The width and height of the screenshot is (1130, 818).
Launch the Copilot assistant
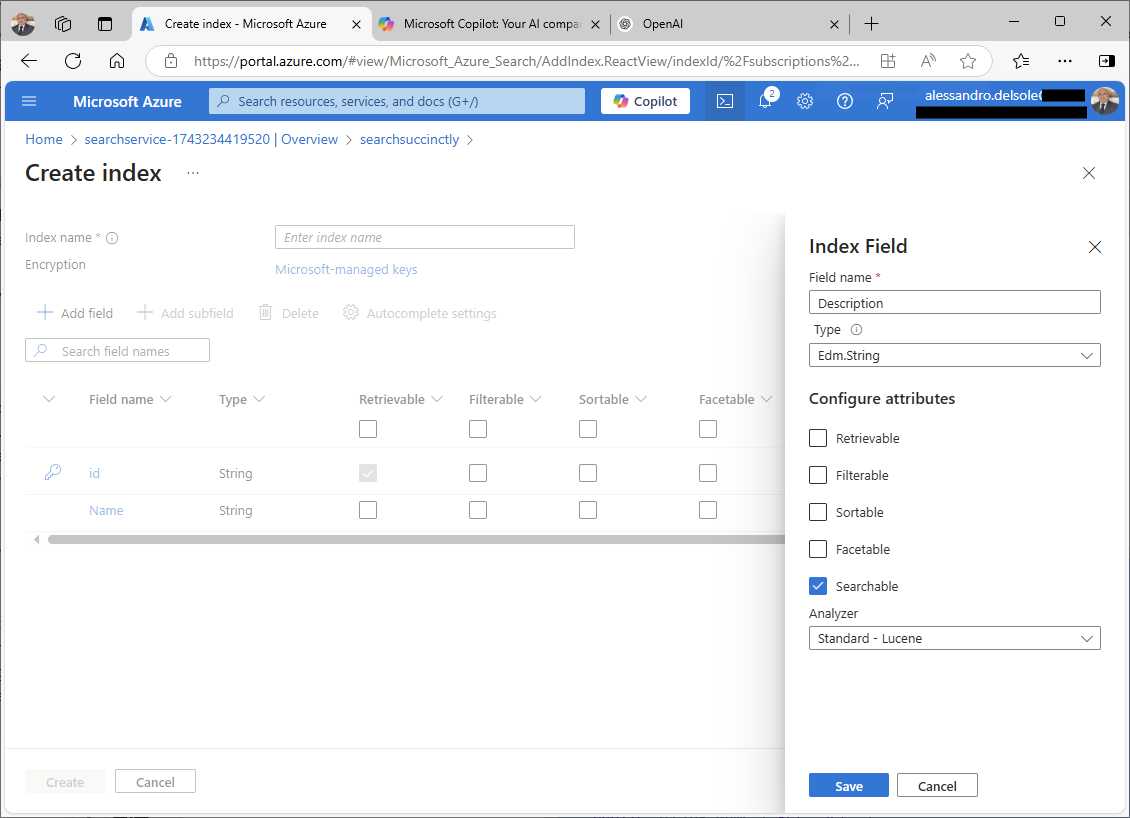click(x=644, y=101)
